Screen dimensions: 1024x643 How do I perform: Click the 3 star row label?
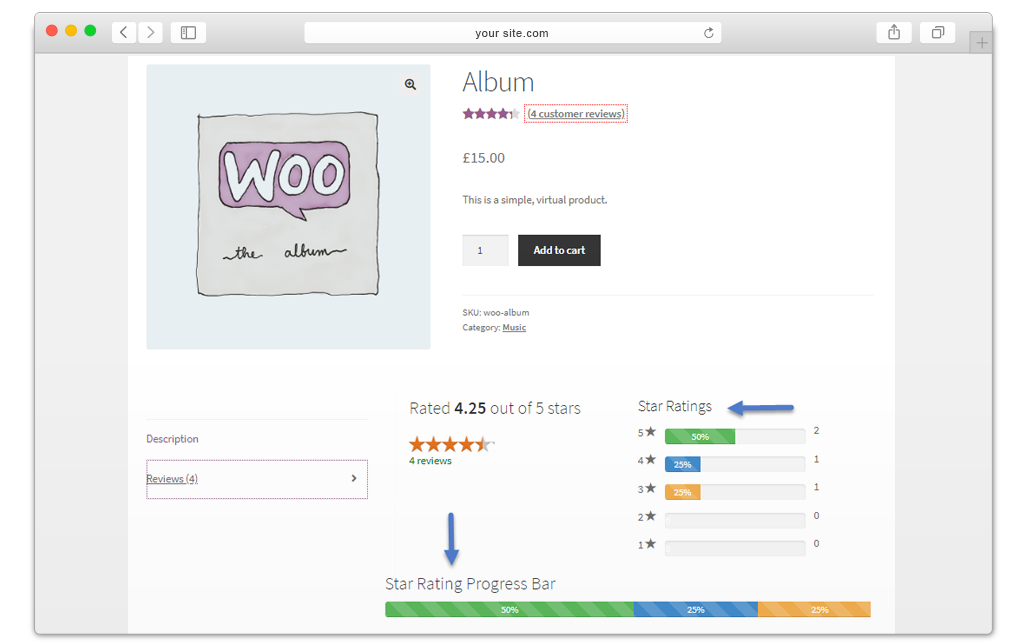pyautogui.click(x=647, y=488)
